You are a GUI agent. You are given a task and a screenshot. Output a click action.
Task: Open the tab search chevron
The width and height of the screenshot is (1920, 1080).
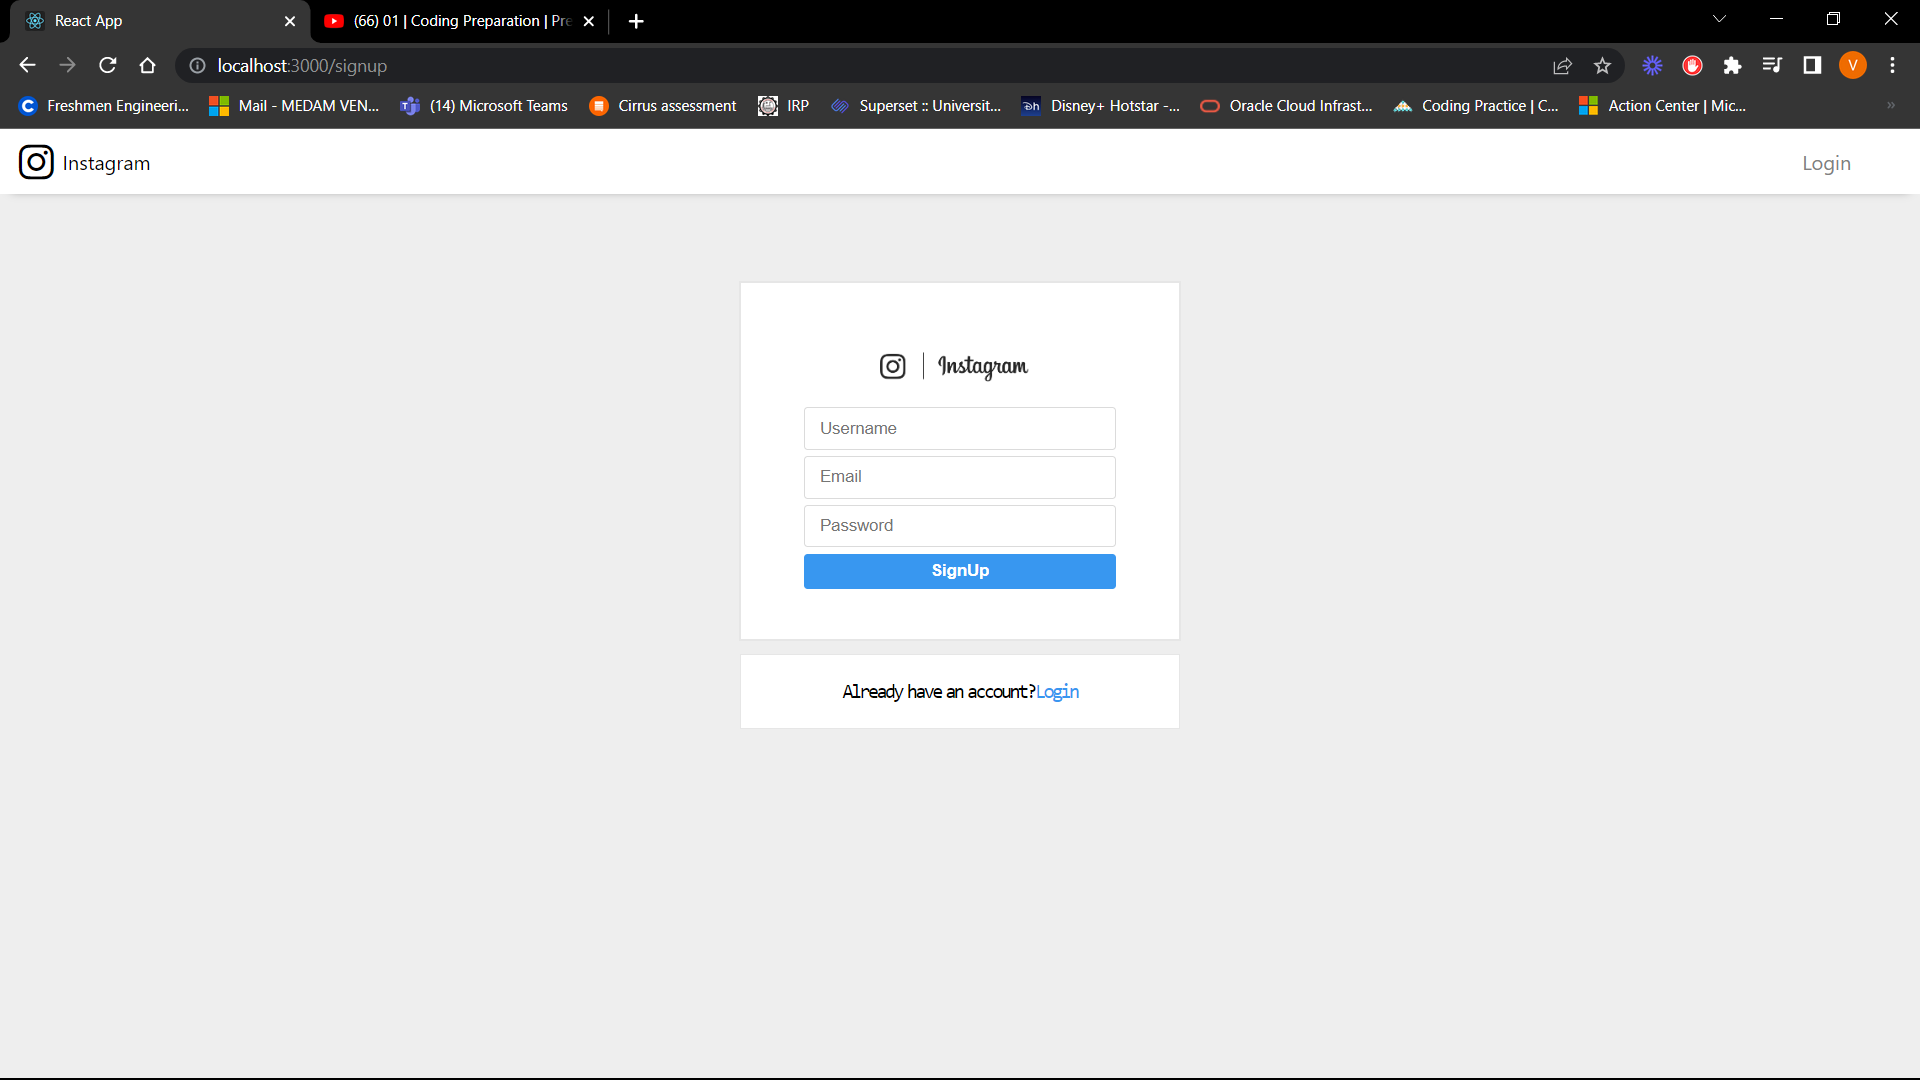tap(1720, 18)
